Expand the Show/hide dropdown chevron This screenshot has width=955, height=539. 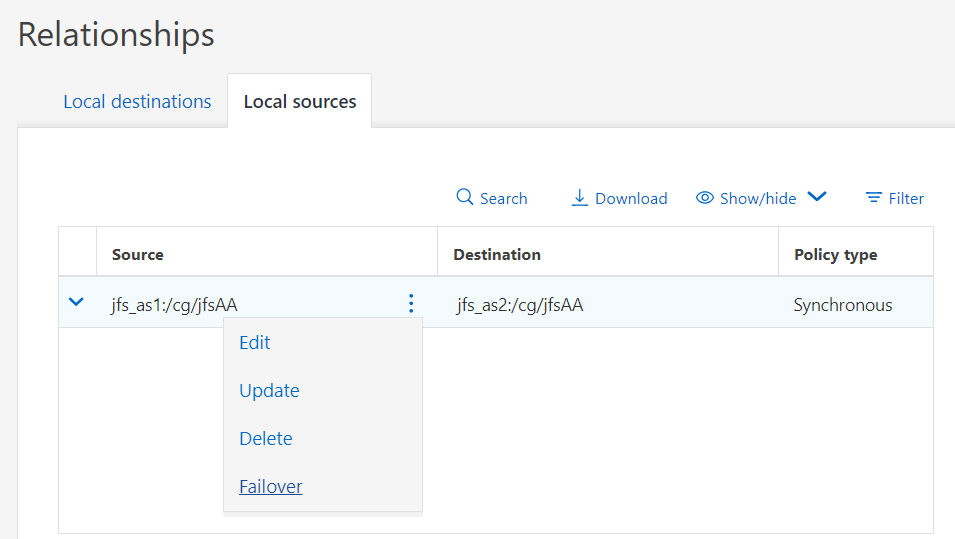(816, 197)
